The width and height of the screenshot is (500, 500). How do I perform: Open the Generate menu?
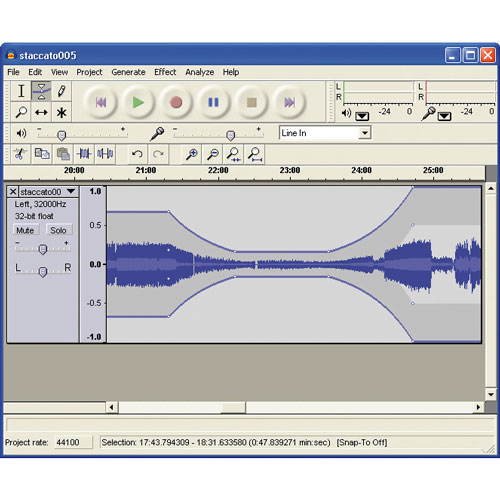tap(128, 72)
